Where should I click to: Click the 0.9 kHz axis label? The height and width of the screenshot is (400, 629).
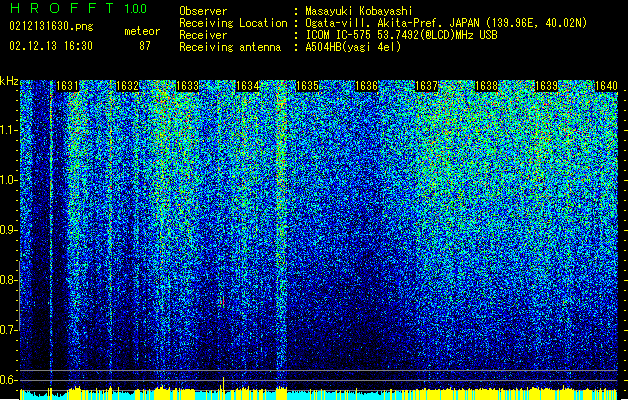[8, 230]
